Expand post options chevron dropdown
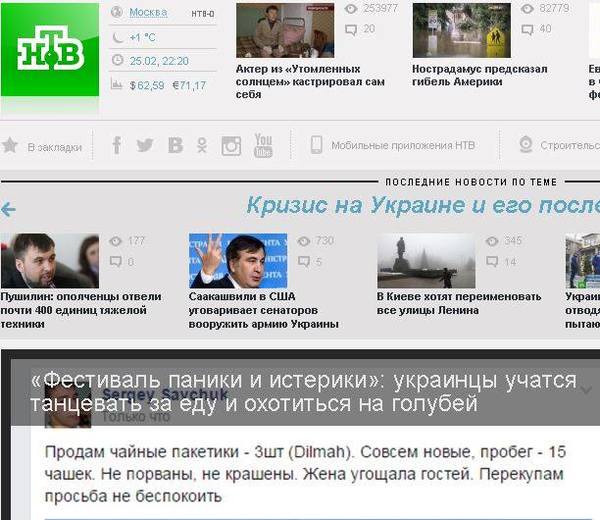The image size is (600, 520). click(x=586, y=390)
